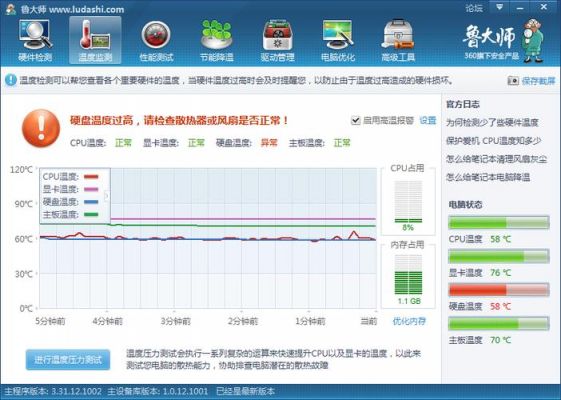Open article 为何检测少了些硬件温度
561x400 pixels.
tap(492, 122)
